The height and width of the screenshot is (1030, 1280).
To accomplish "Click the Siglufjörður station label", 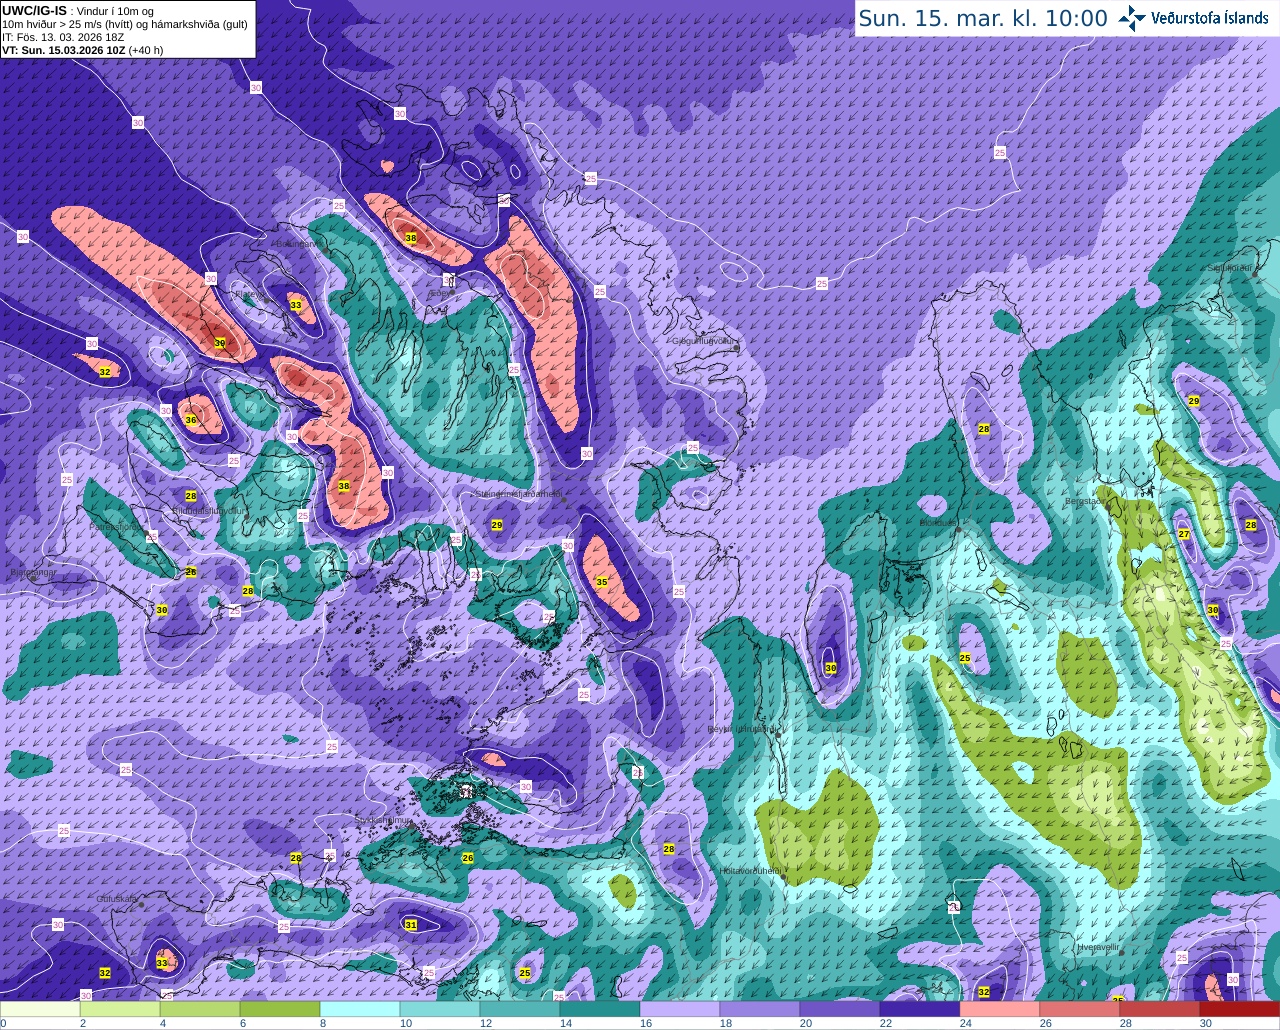I will [x=1230, y=268].
